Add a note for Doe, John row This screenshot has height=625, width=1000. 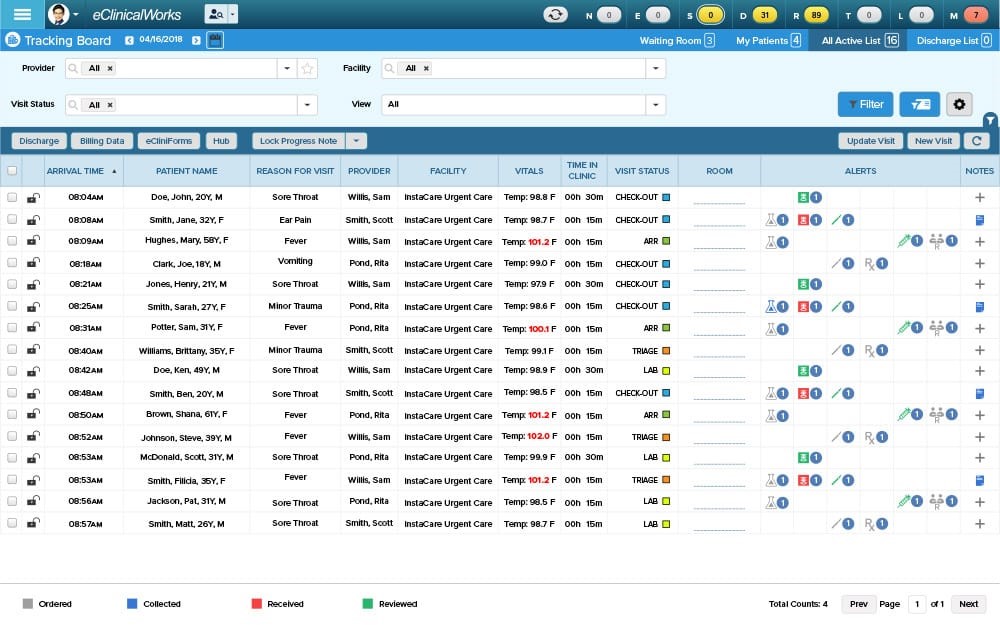[980, 197]
